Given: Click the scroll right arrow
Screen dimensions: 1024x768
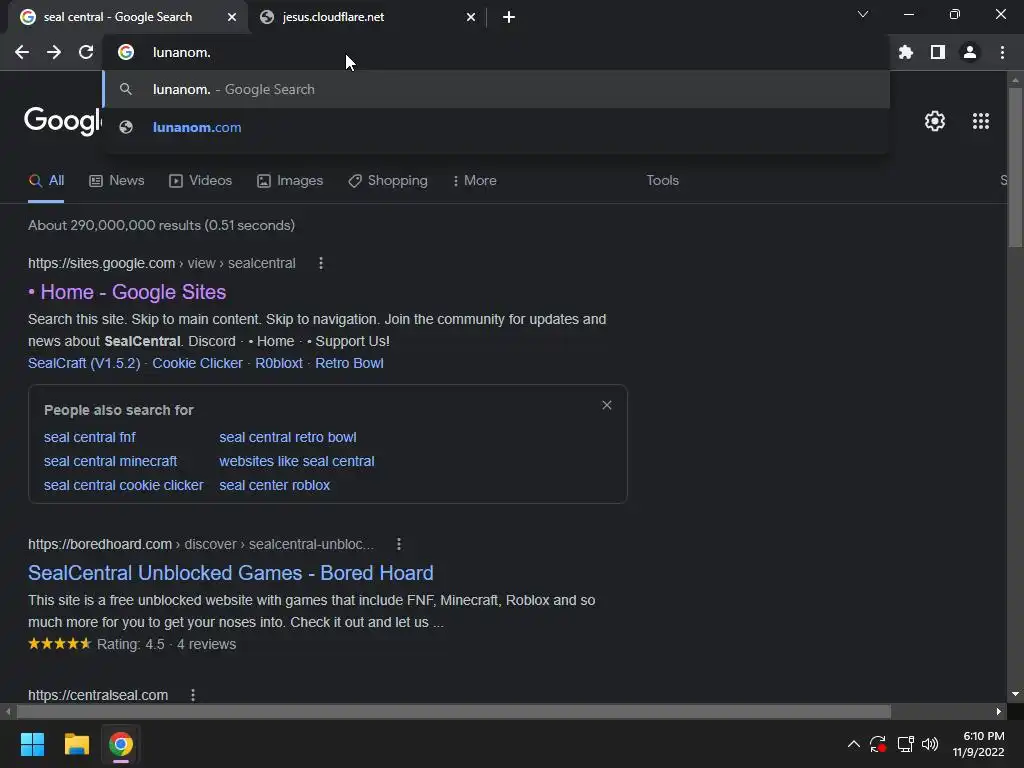Looking at the screenshot, I should [x=999, y=711].
